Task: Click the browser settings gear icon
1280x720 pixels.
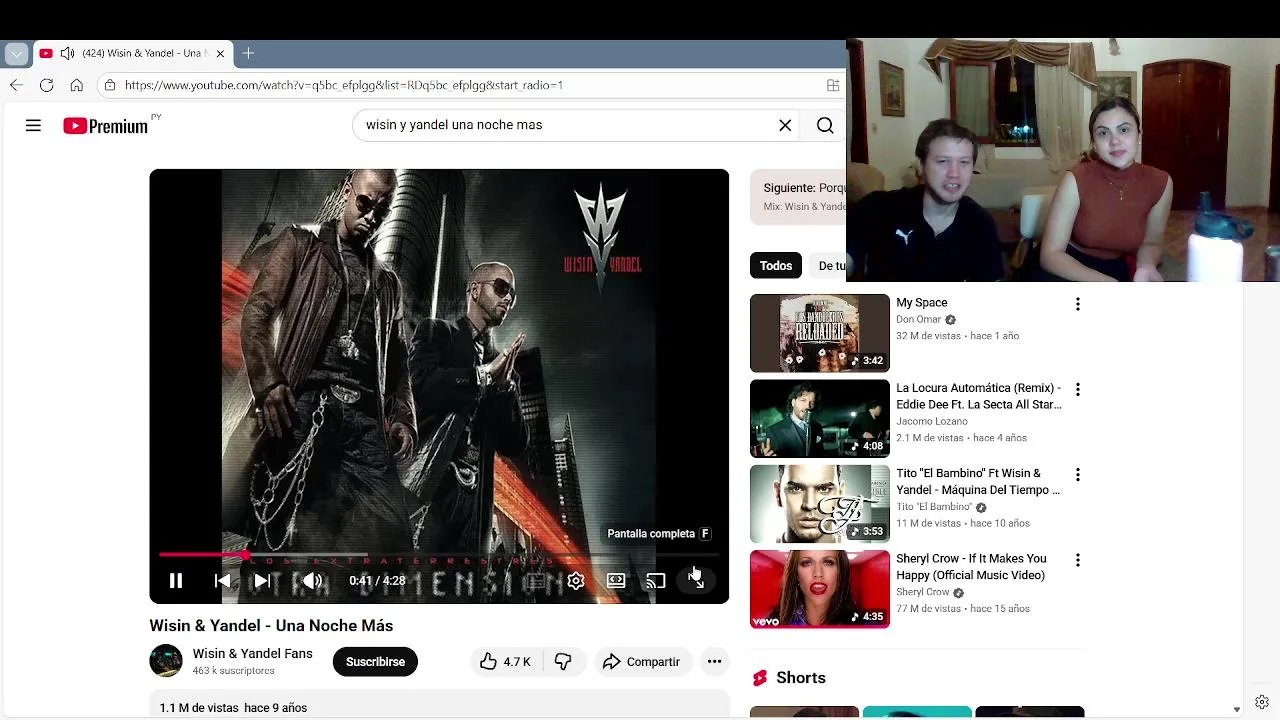Action: tap(1262, 702)
